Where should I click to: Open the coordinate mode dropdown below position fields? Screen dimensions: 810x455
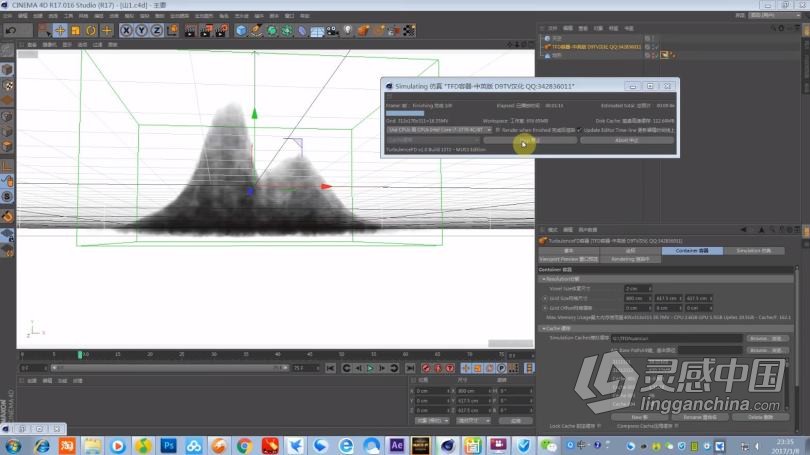432,421
